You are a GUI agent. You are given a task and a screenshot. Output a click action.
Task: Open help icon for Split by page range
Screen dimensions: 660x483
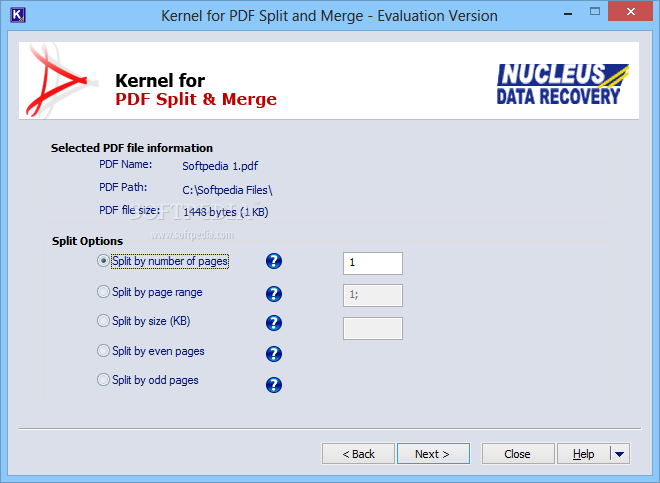coord(274,294)
